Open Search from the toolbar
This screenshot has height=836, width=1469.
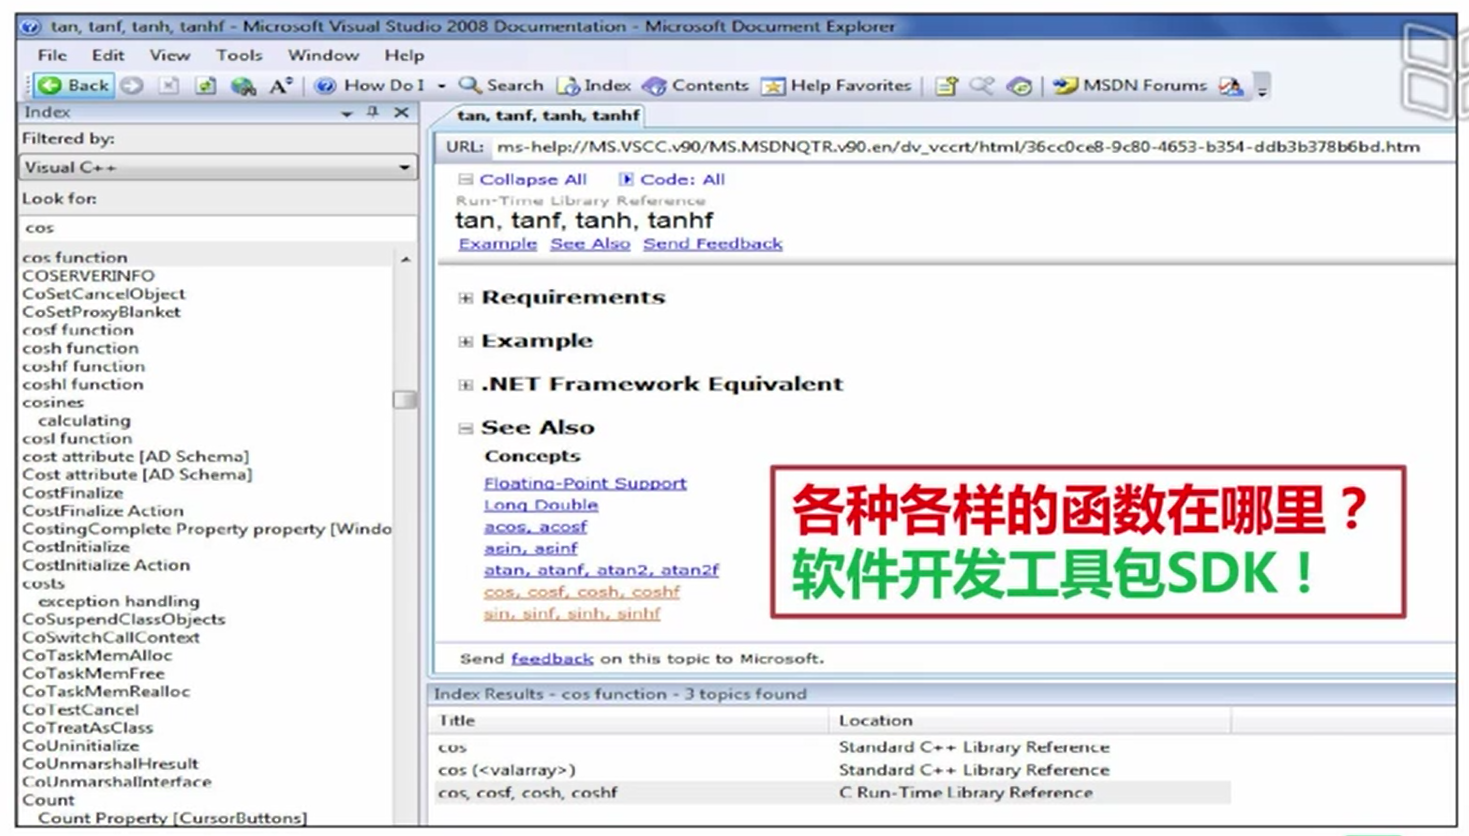pyautogui.click(x=501, y=86)
